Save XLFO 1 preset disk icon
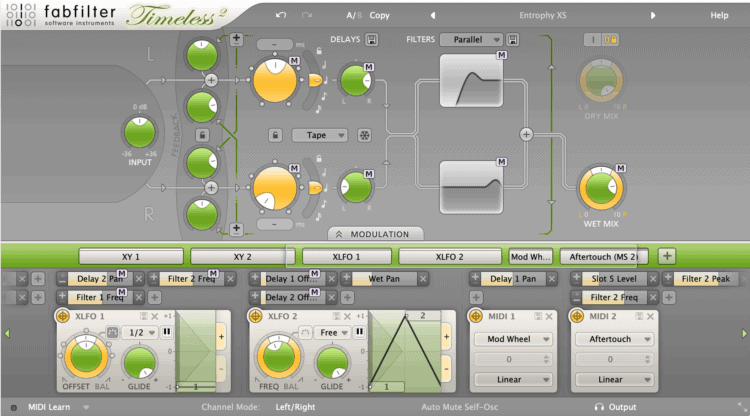 [x=143, y=316]
